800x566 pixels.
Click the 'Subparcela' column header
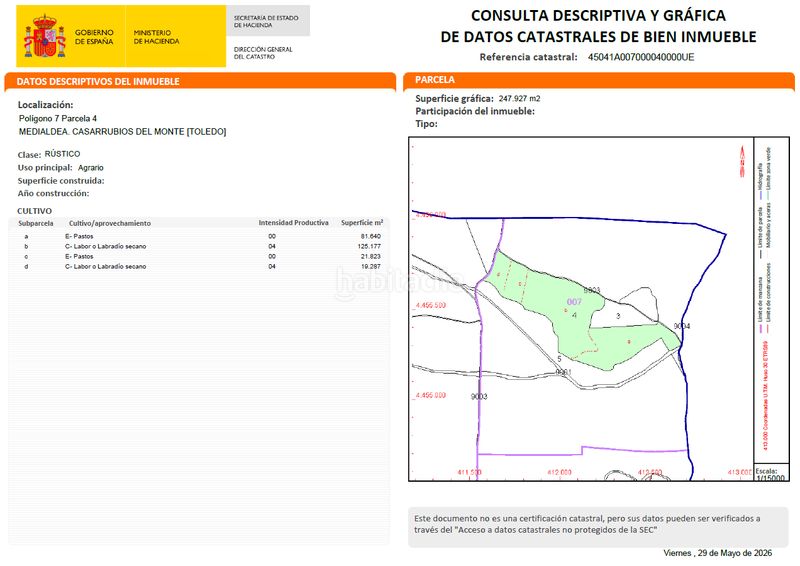pos(36,224)
